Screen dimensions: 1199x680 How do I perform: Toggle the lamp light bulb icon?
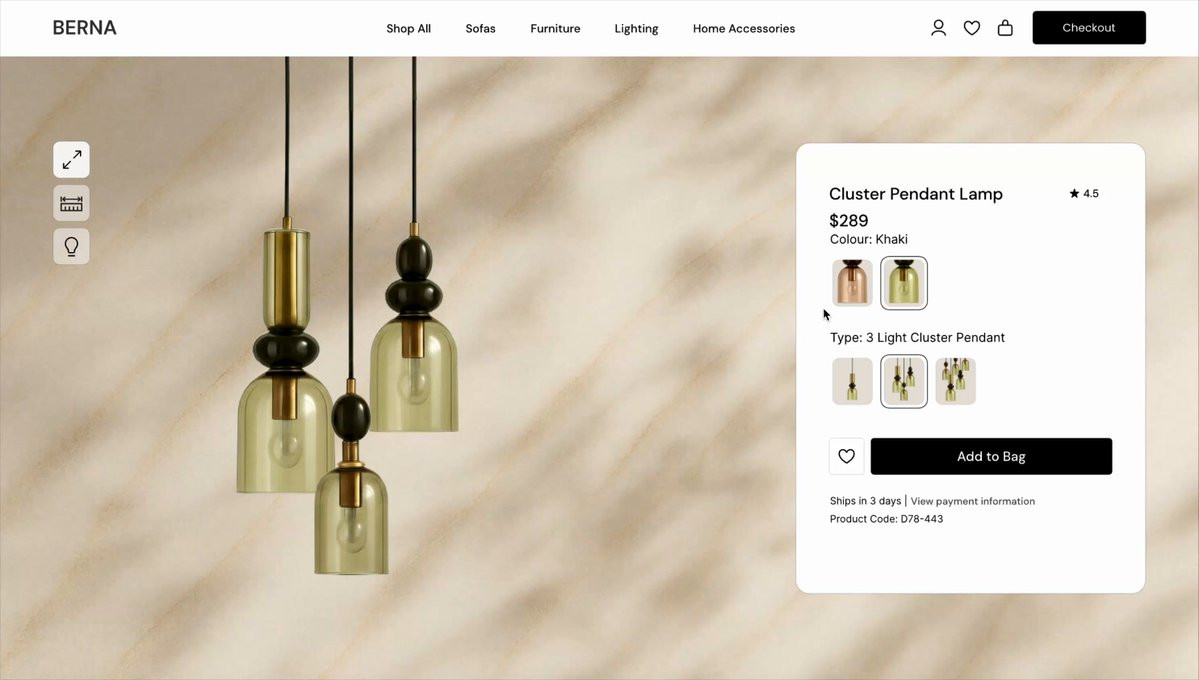[71, 246]
